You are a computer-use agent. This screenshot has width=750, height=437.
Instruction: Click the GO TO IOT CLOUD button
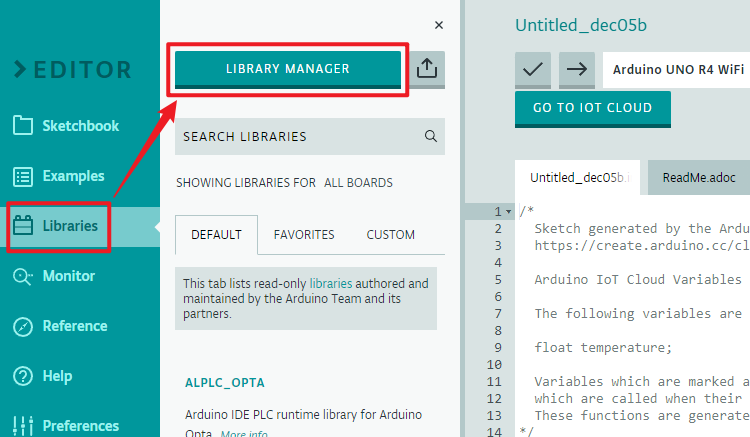pyautogui.click(x=593, y=109)
